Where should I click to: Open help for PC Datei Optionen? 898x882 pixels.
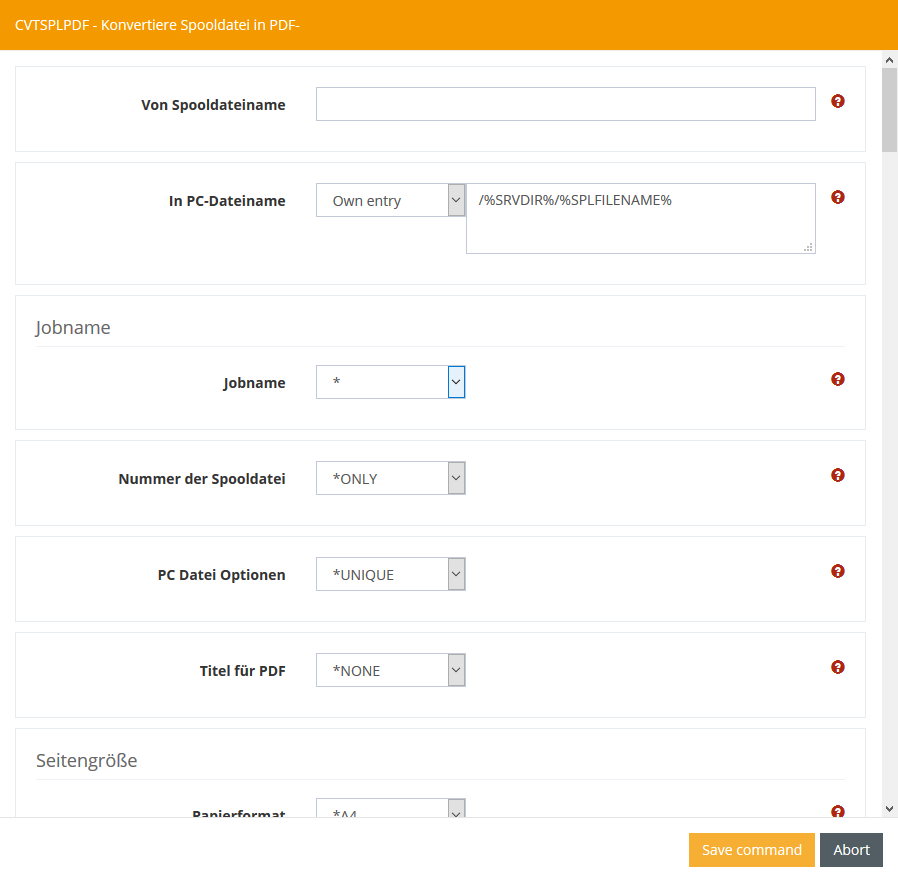(838, 571)
